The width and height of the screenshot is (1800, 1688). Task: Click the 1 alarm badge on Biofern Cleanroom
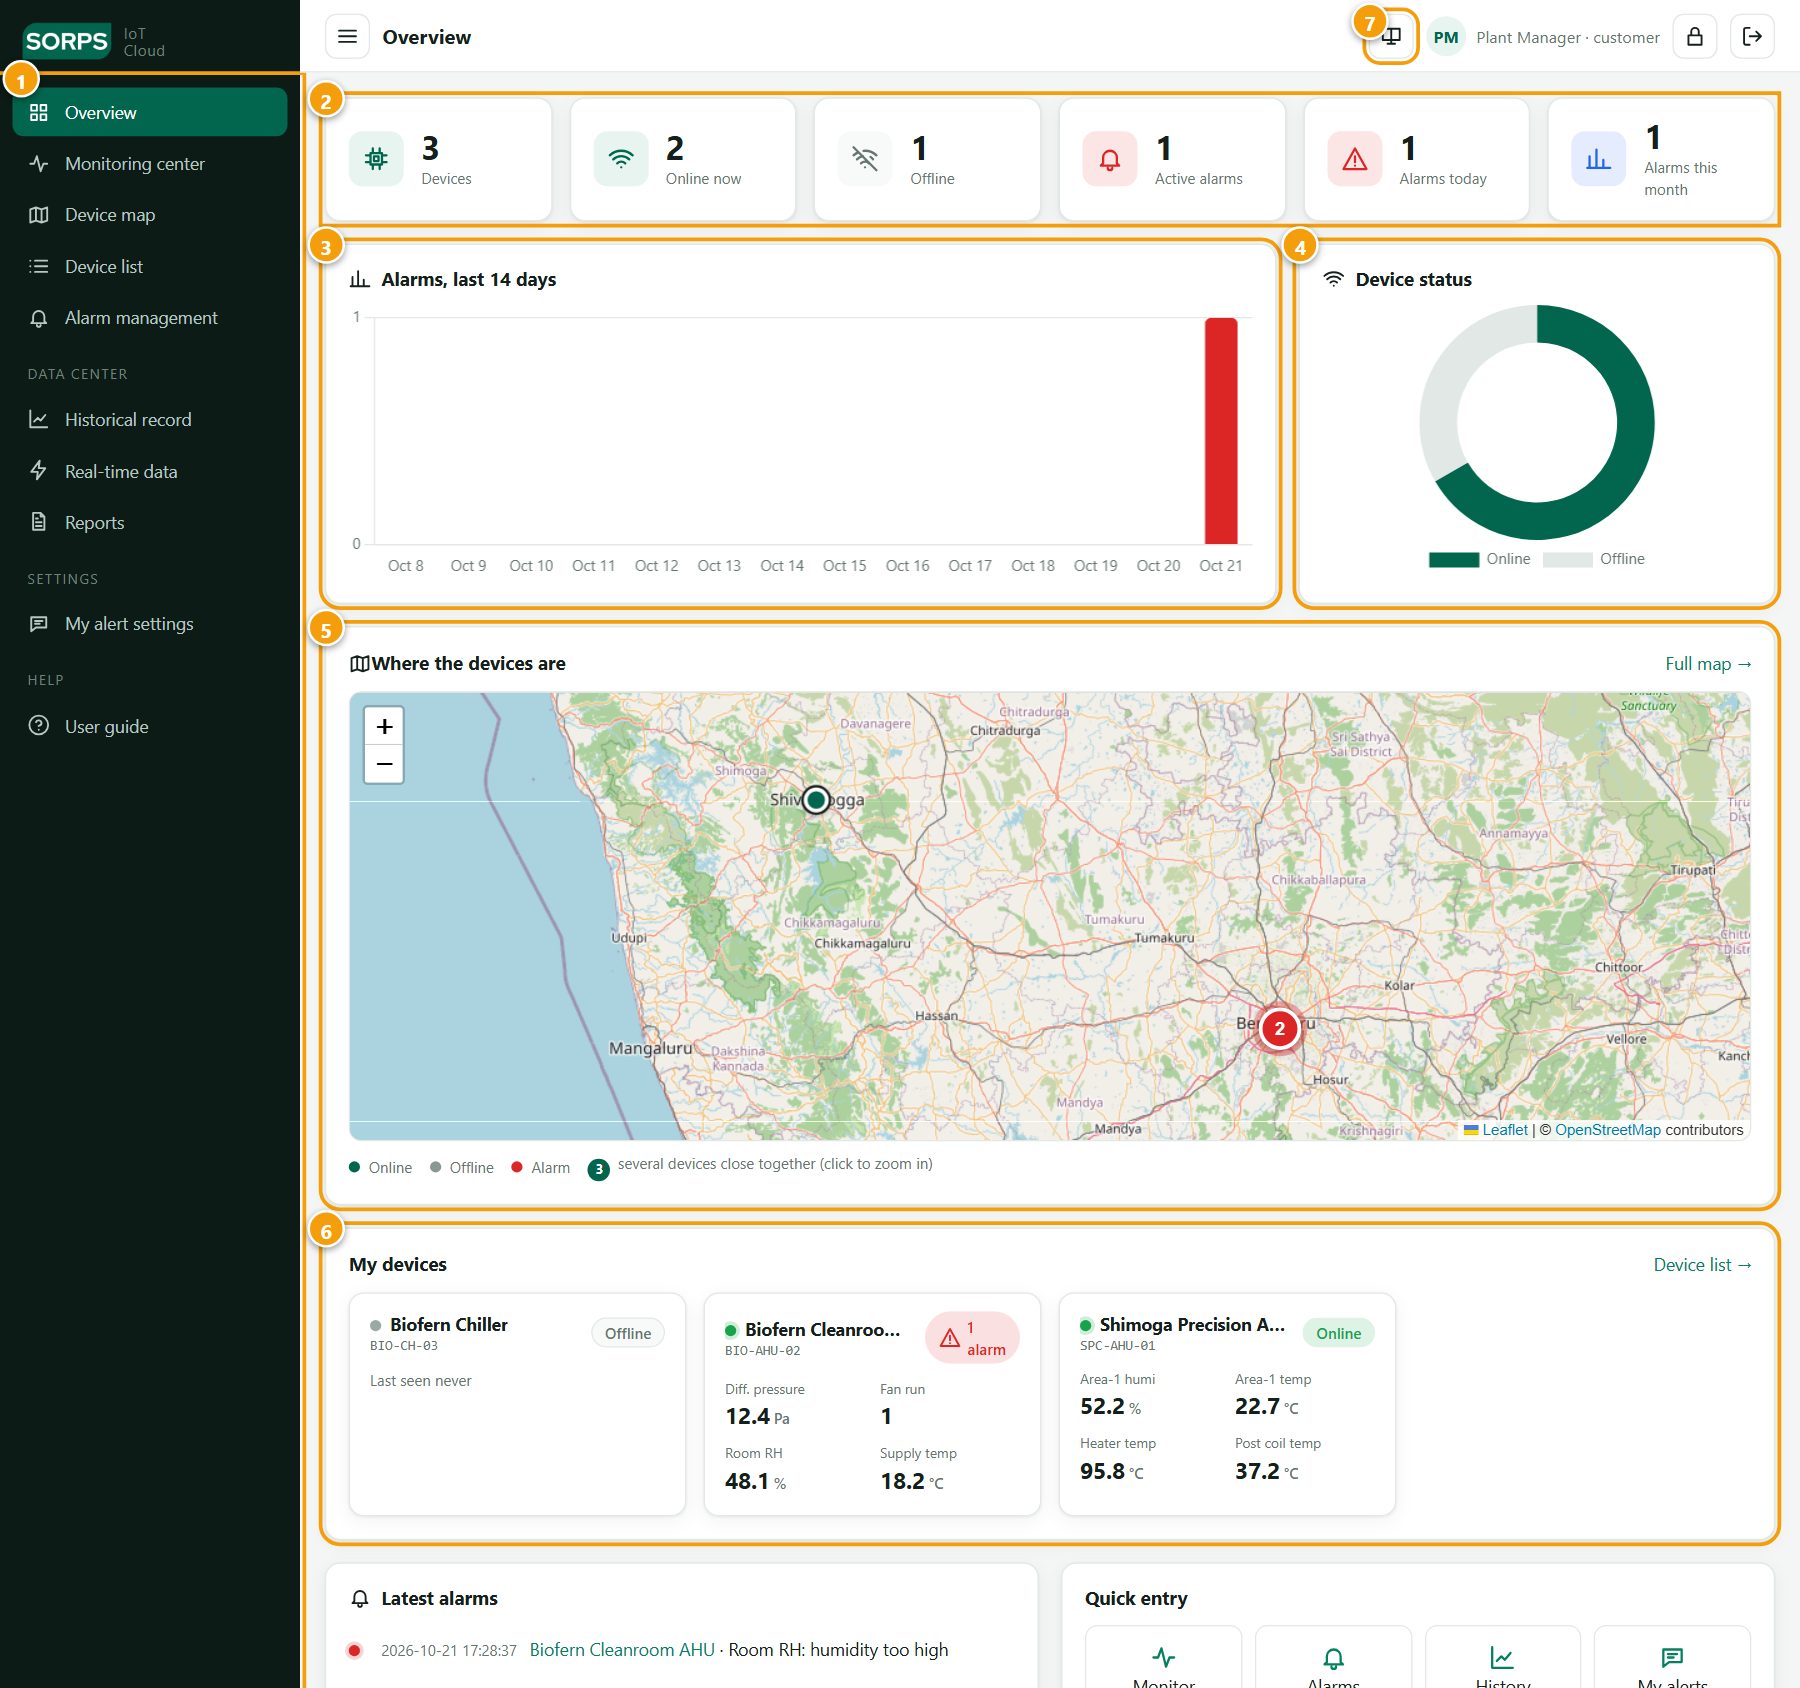972,1339
